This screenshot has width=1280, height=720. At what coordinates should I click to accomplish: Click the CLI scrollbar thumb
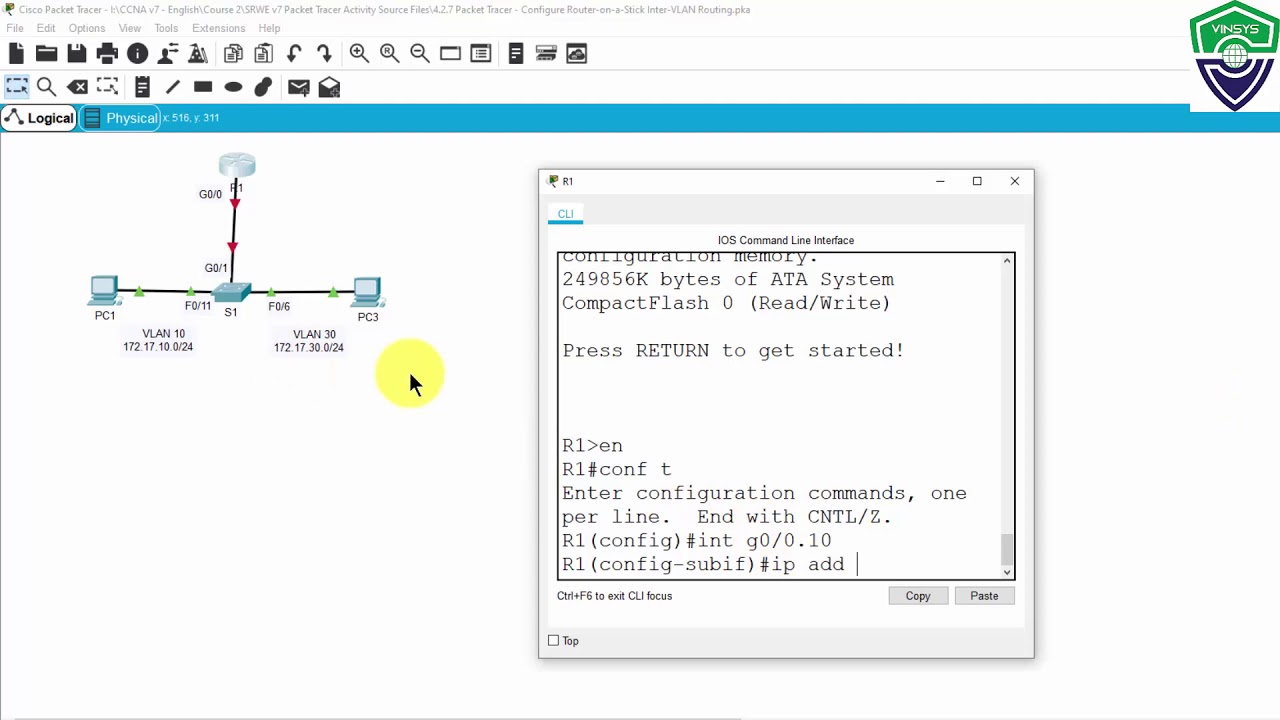pyautogui.click(x=1007, y=548)
